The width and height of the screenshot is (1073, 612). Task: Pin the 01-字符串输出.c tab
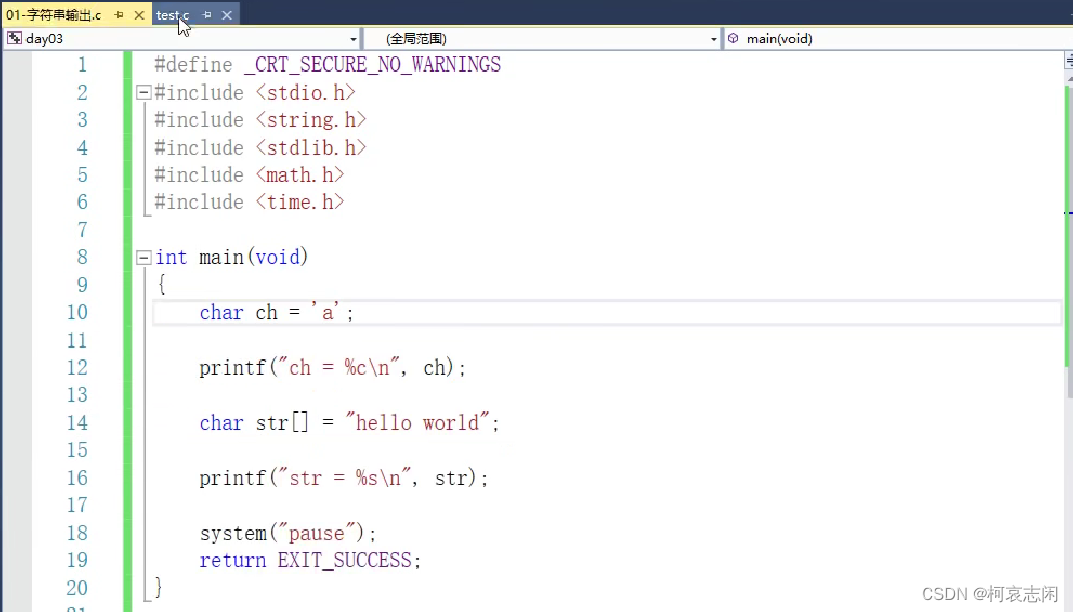coord(118,15)
